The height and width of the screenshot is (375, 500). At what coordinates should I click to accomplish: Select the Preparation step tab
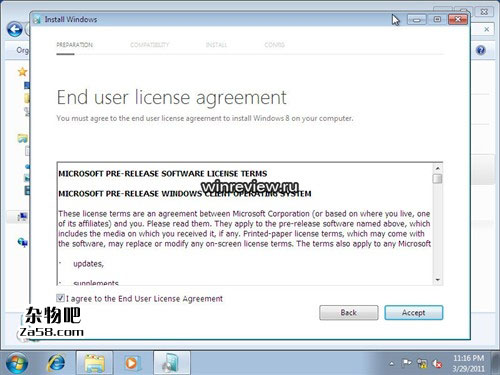pos(75,45)
